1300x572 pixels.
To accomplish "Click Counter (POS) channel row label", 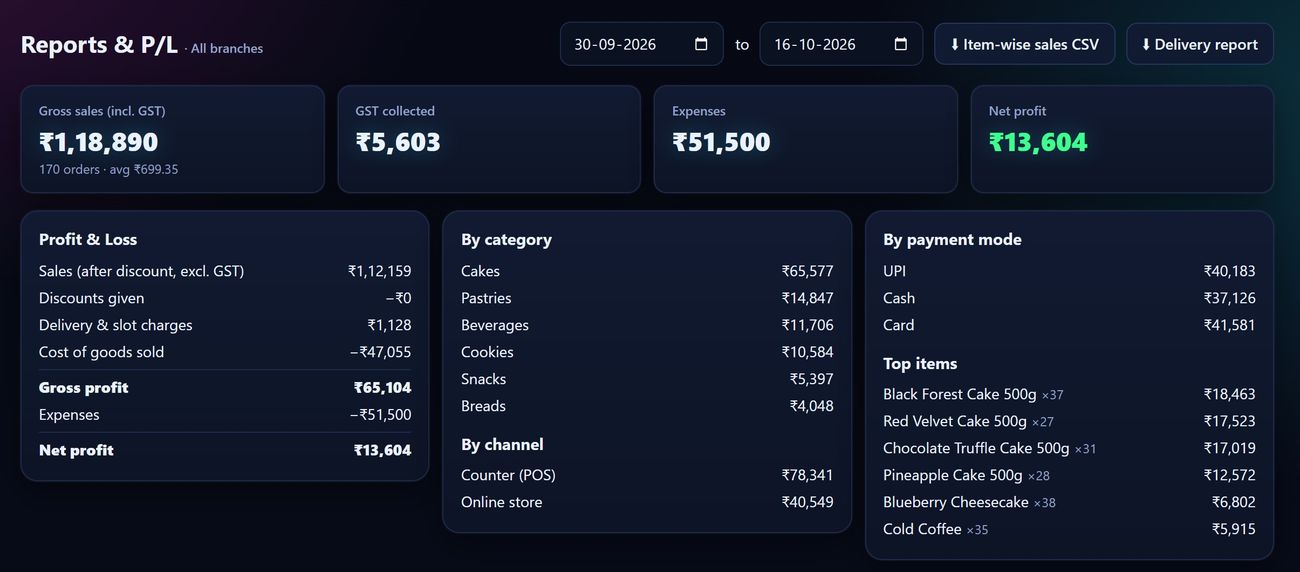I will (508, 475).
